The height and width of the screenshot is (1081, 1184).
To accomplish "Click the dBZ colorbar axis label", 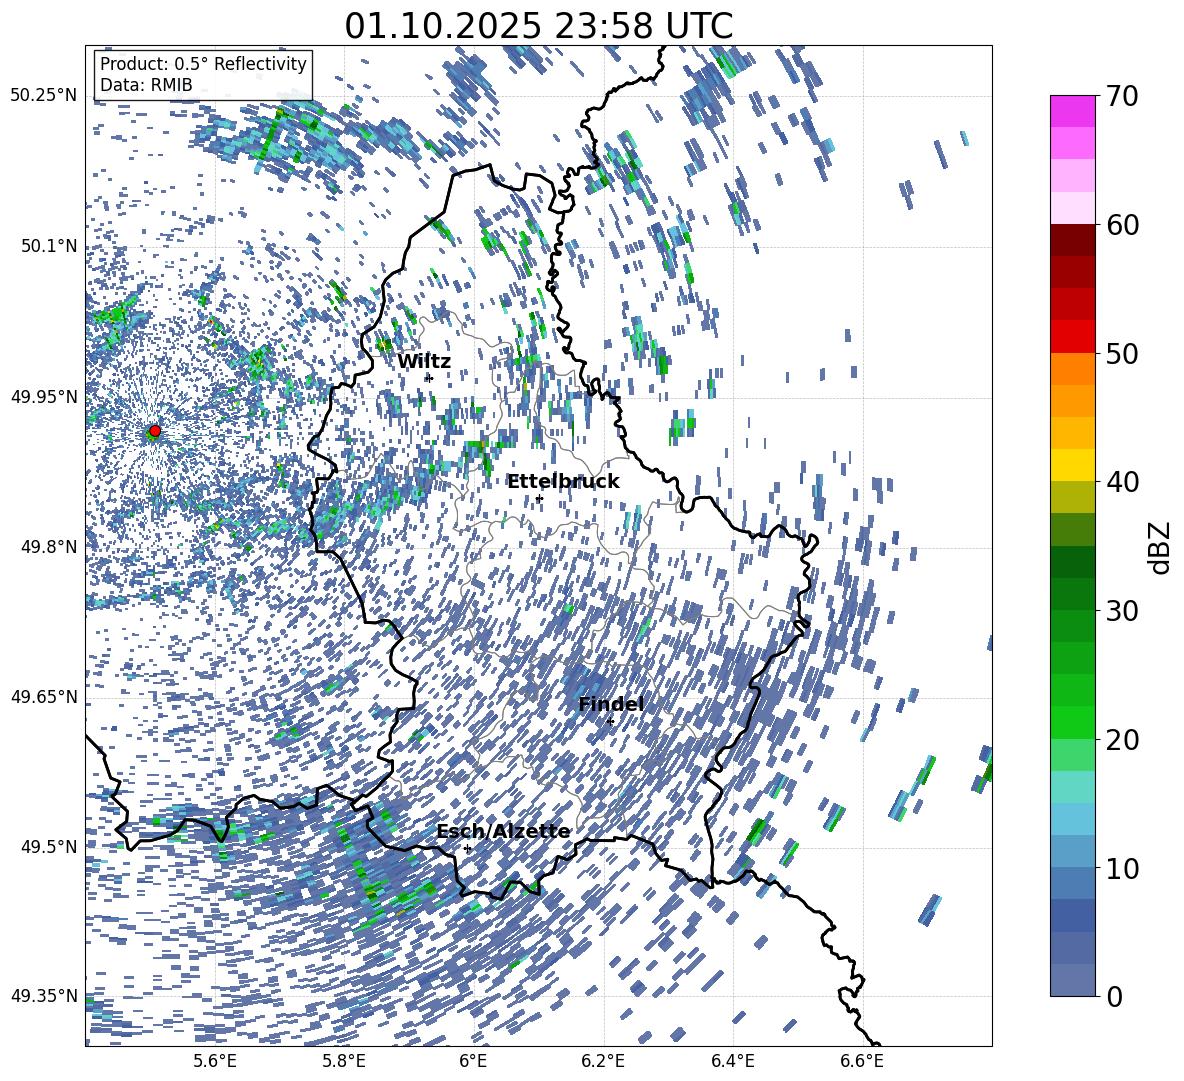I will tap(1159, 547).
